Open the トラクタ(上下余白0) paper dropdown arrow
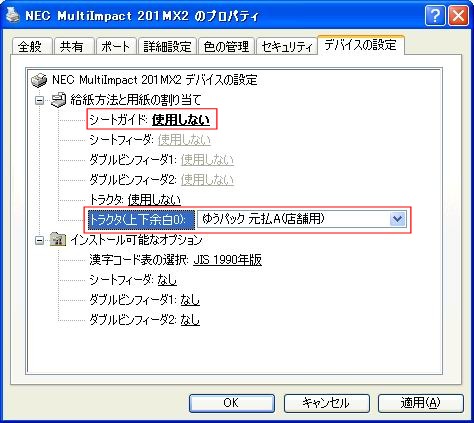Viewport: 474px width, 423px height. tap(397, 219)
